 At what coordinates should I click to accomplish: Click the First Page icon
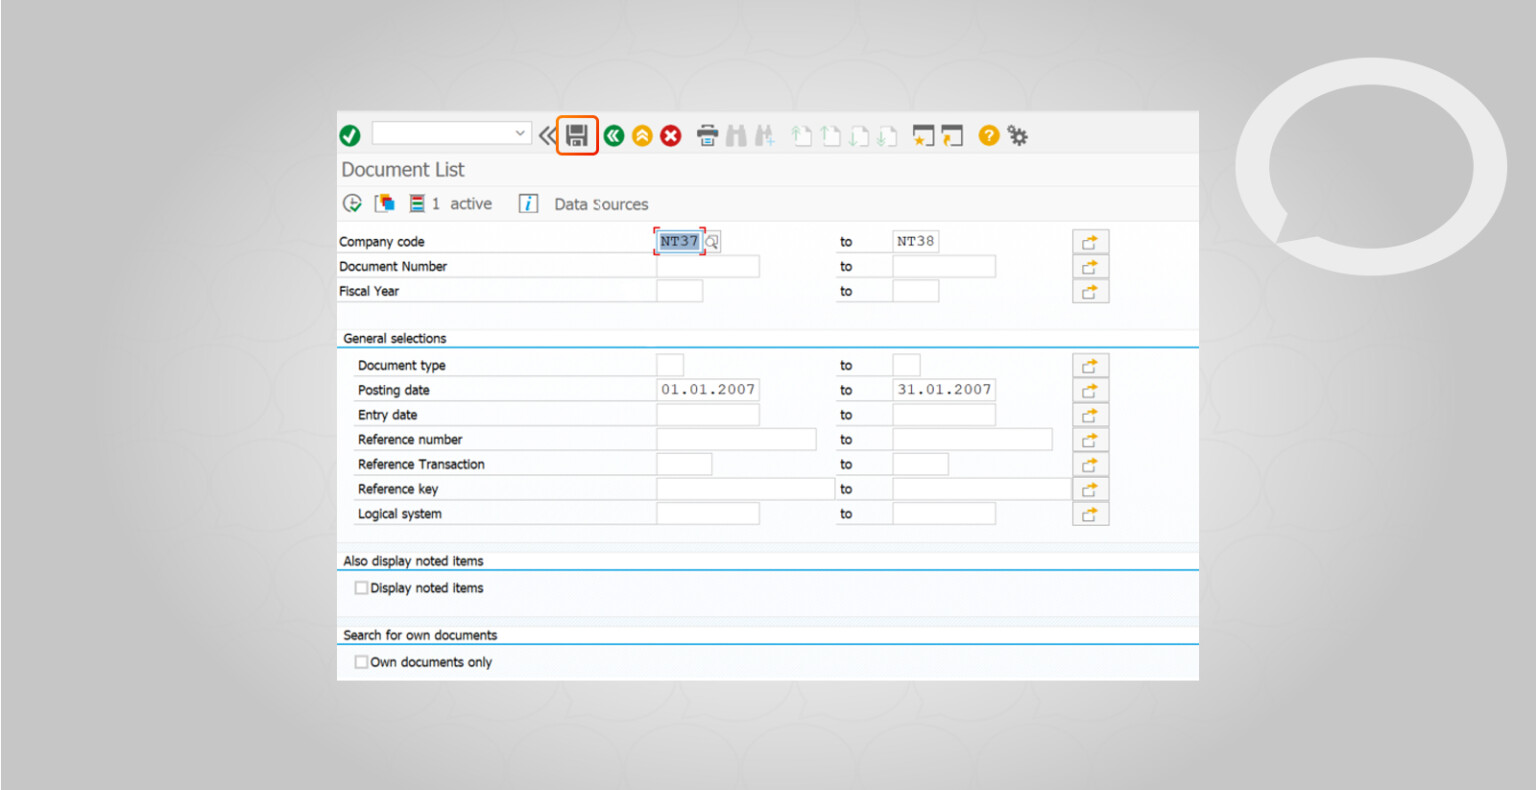coord(801,135)
